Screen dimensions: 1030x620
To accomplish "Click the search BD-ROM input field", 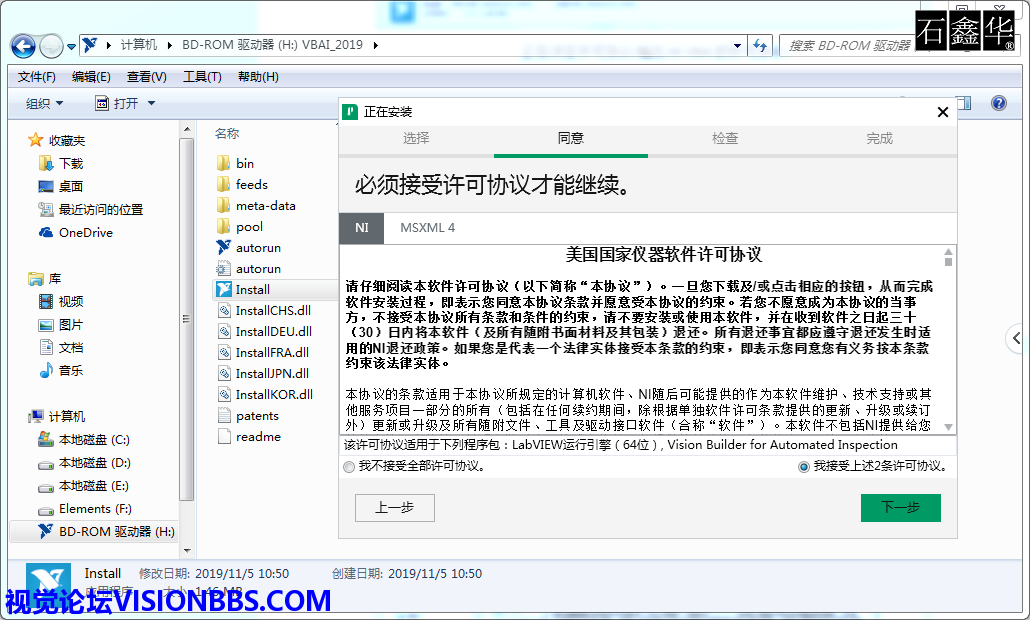I will [x=847, y=45].
